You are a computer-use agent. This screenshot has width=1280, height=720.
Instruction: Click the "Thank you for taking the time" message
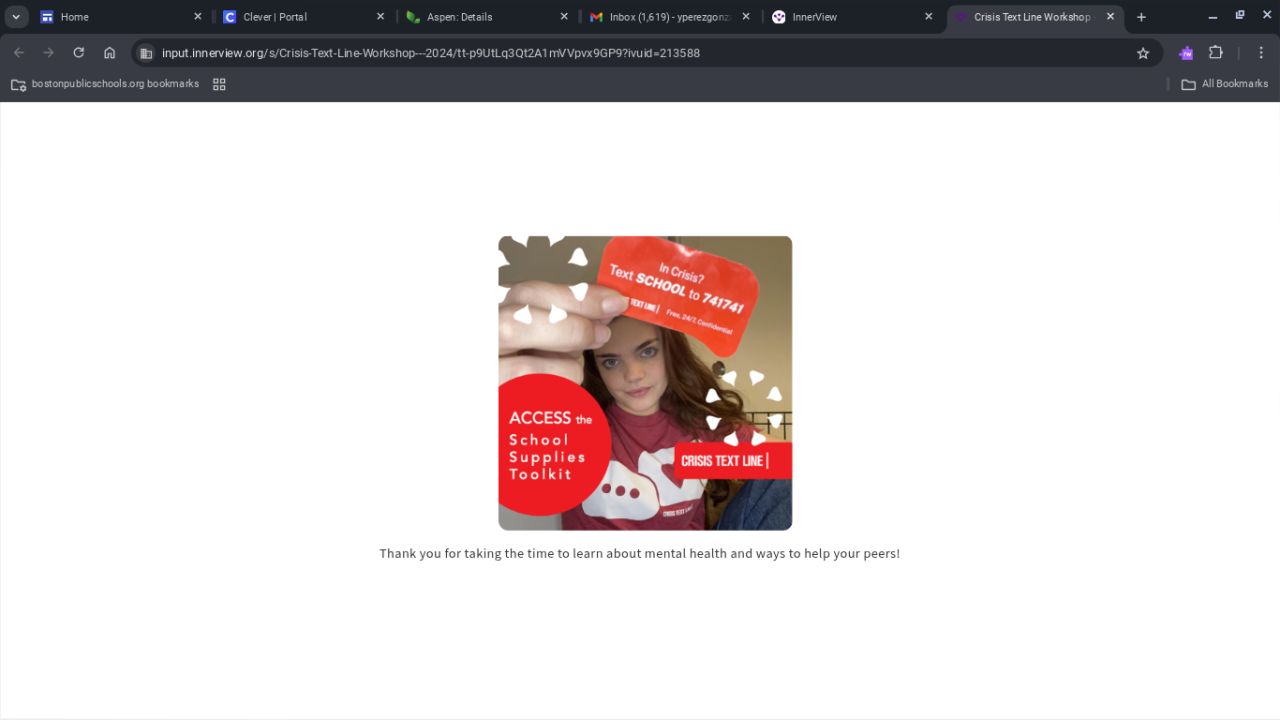640,553
